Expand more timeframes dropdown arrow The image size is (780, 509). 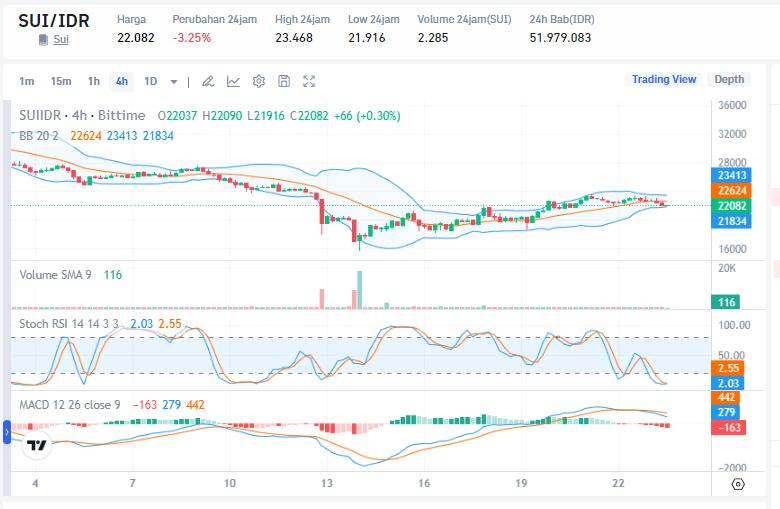point(174,81)
